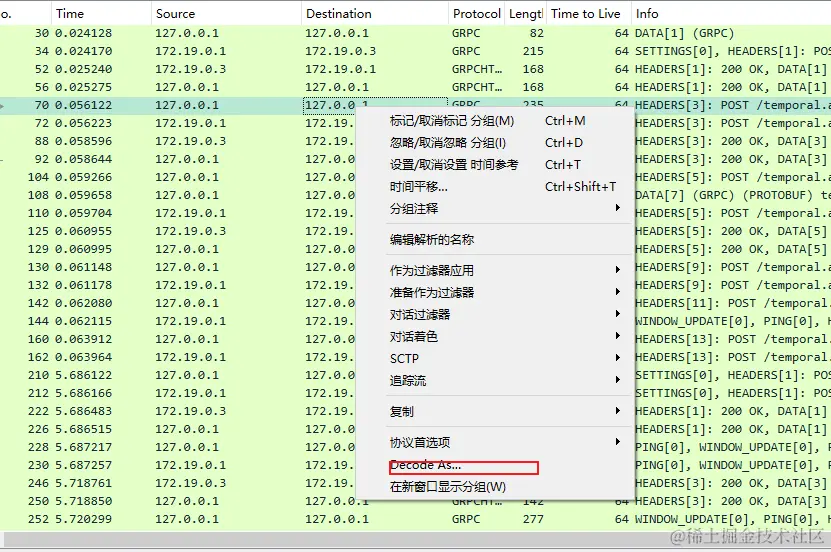Select packet 226 time 5.686515
This screenshot has width=831, height=552.
pos(84,430)
